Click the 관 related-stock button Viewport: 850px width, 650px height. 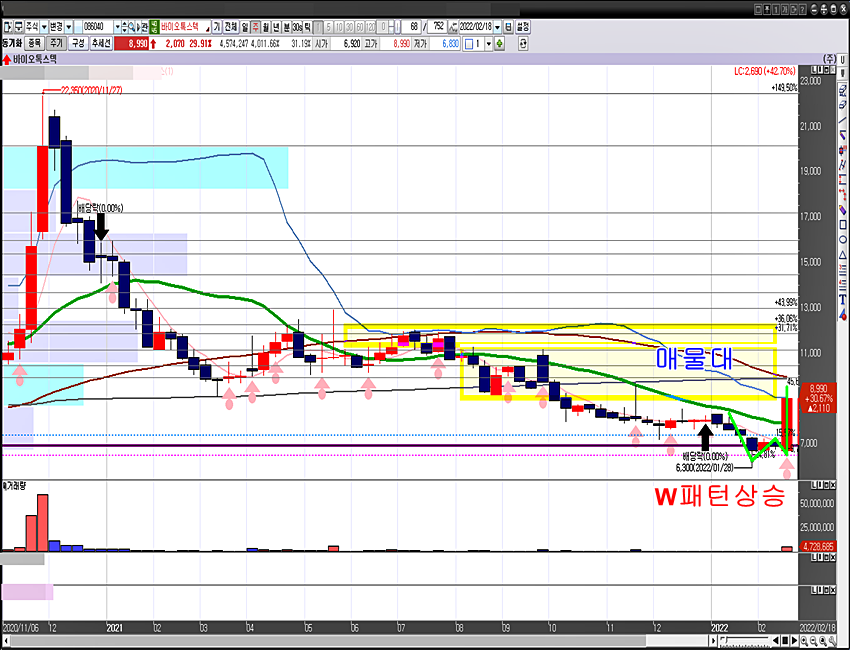[145, 27]
